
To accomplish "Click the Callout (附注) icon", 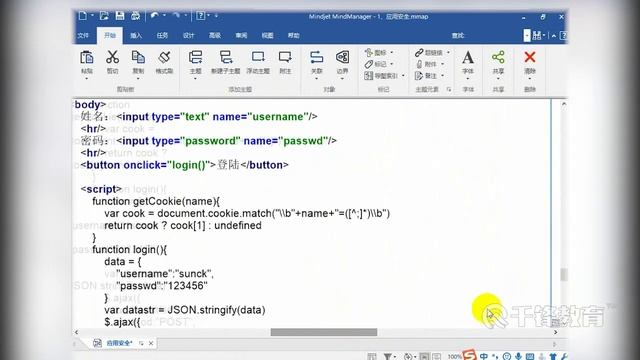I will pyautogui.click(x=285, y=58).
